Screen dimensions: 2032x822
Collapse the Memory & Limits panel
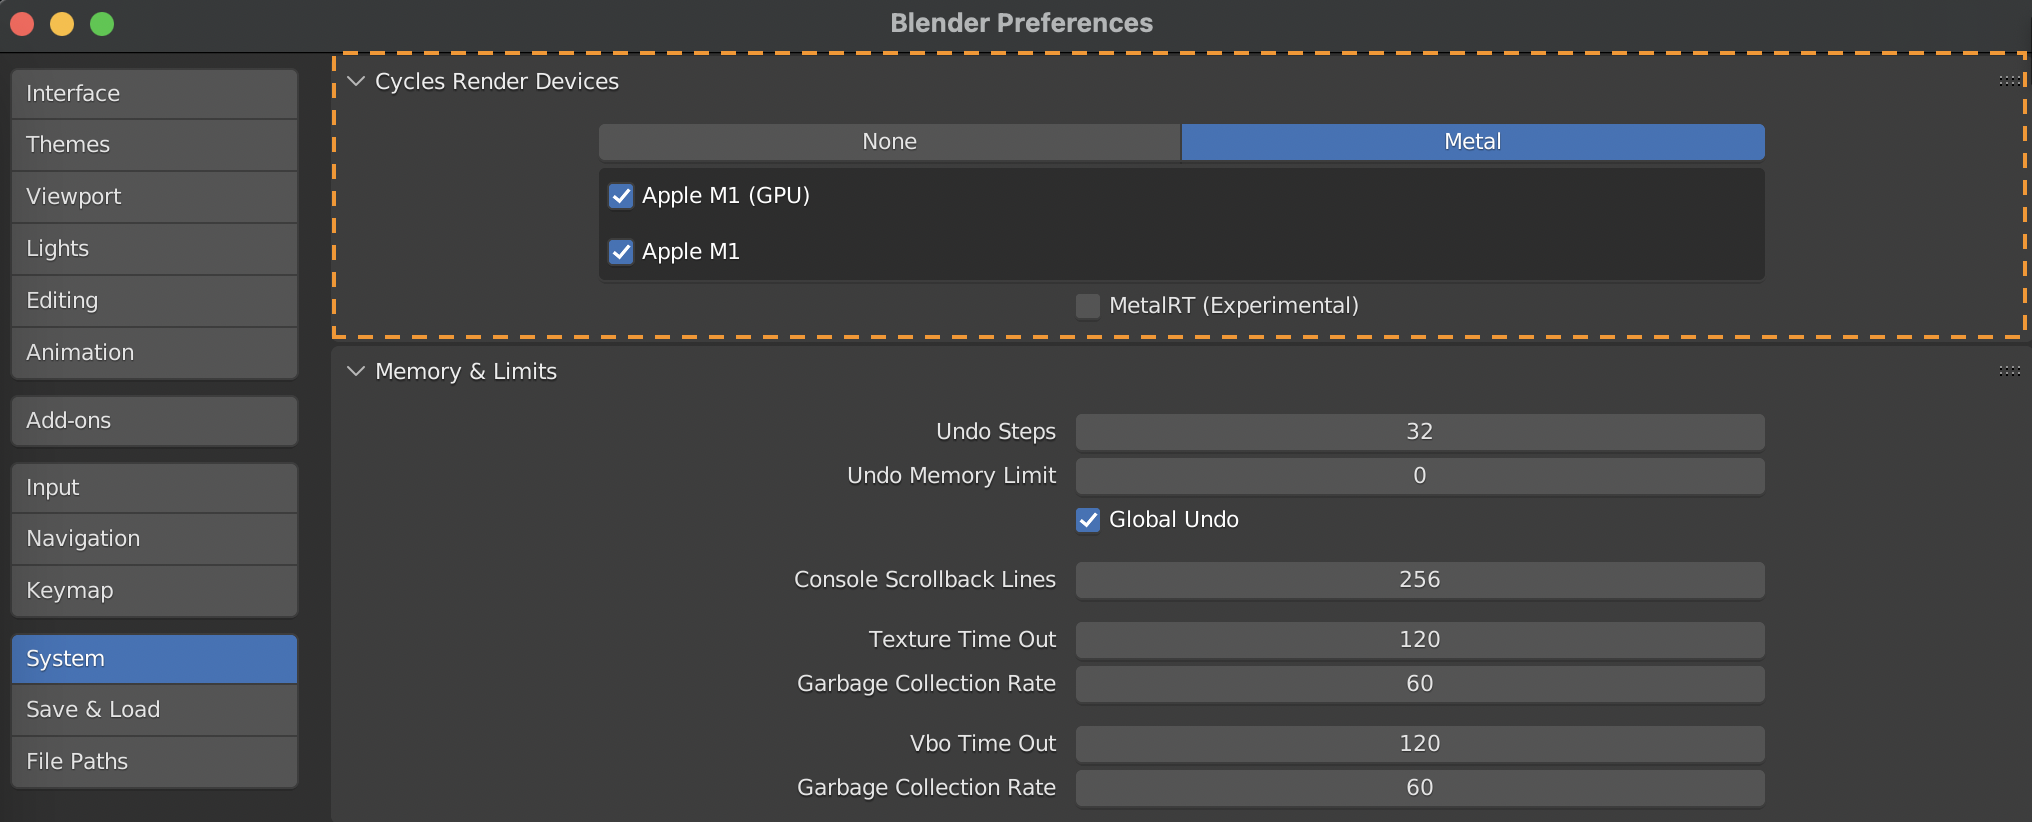pyautogui.click(x=356, y=371)
